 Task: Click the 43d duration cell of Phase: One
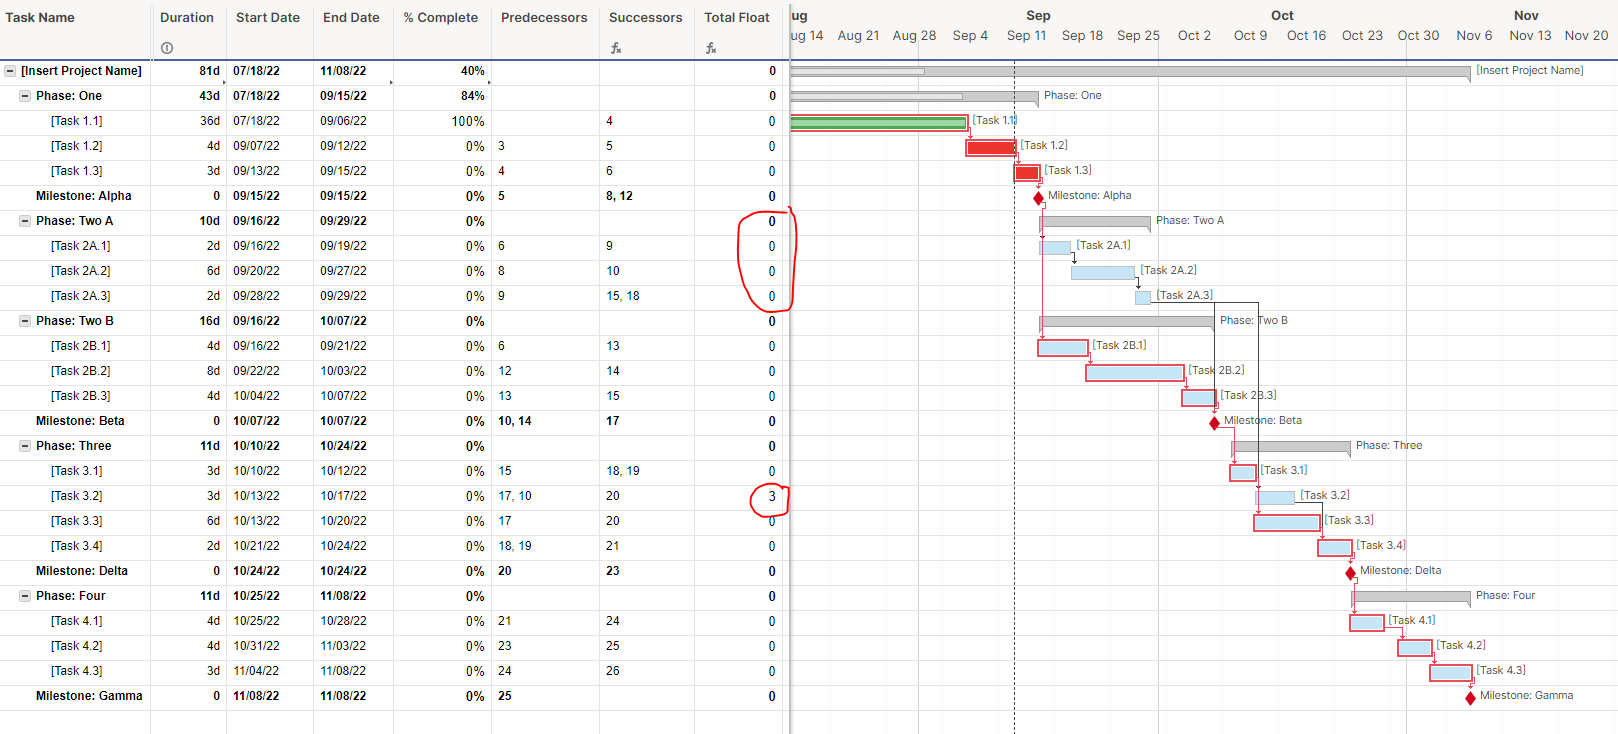pyautogui.click(x=209, y=96)
